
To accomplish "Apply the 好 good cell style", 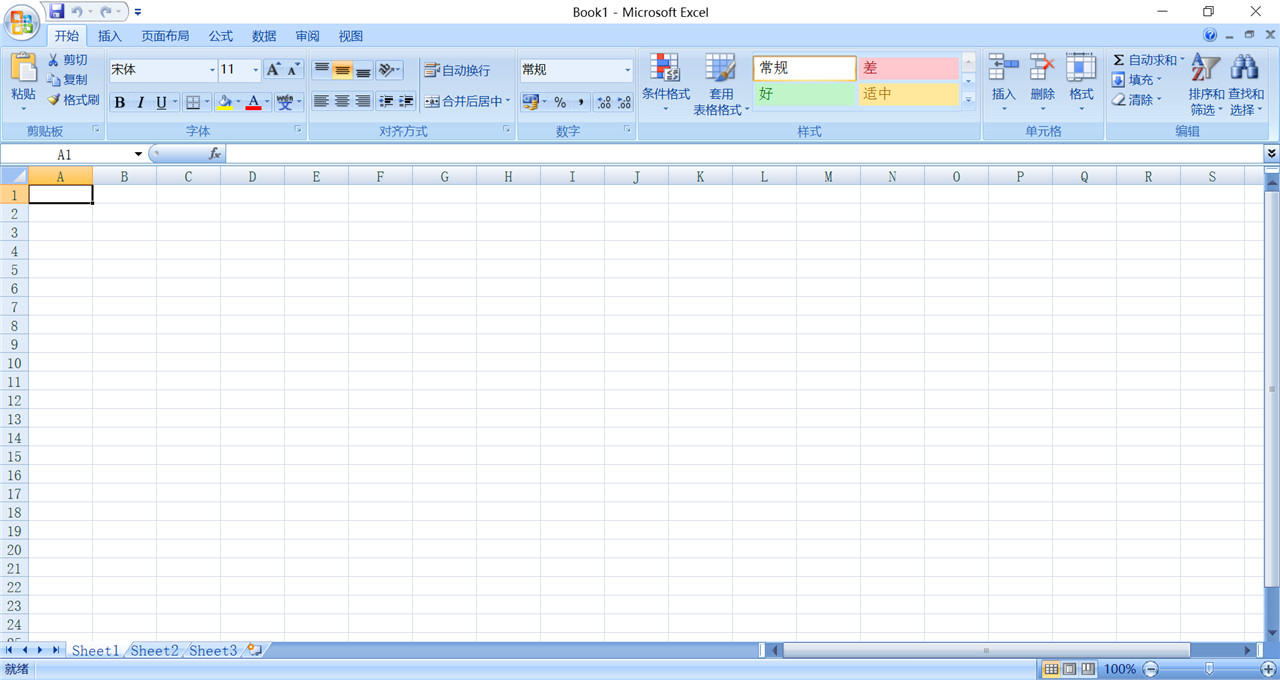I will pos(805,94).
